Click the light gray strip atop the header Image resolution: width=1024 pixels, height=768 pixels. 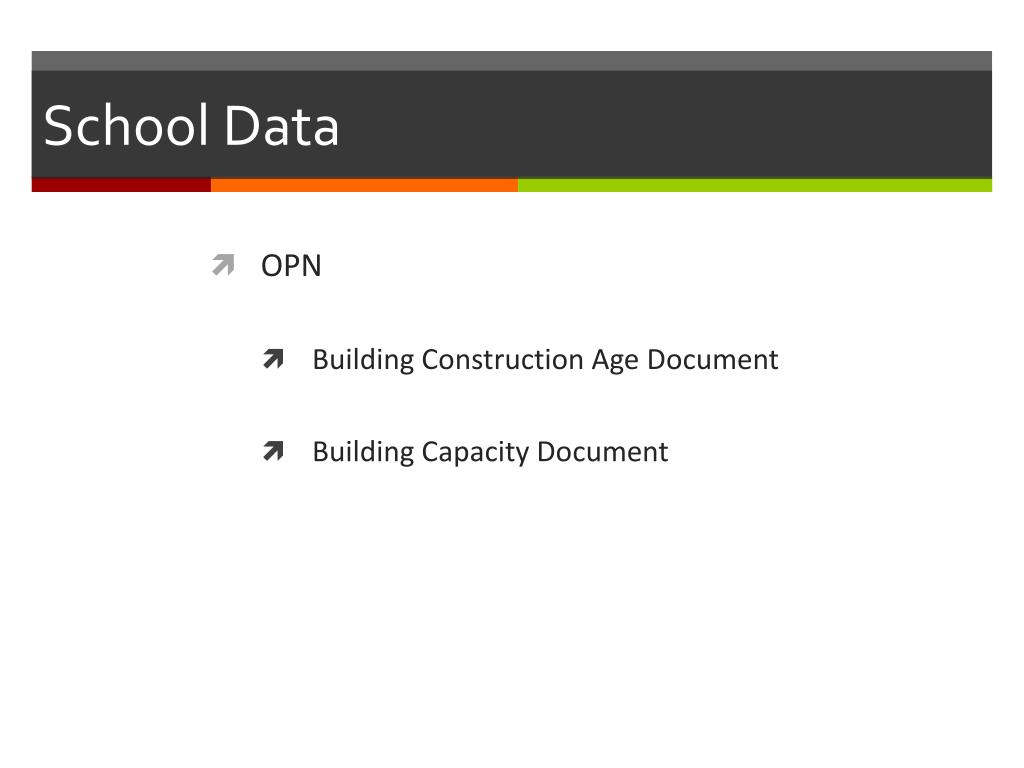click(x=512, y=61)
